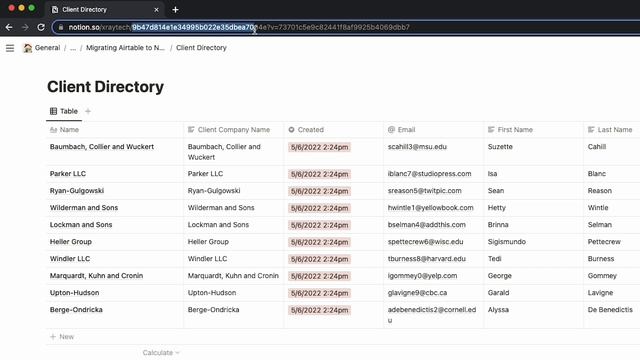Screen dimensions: 640x360
Task: Open the Parker LLC record name
Action: (68, 174)
